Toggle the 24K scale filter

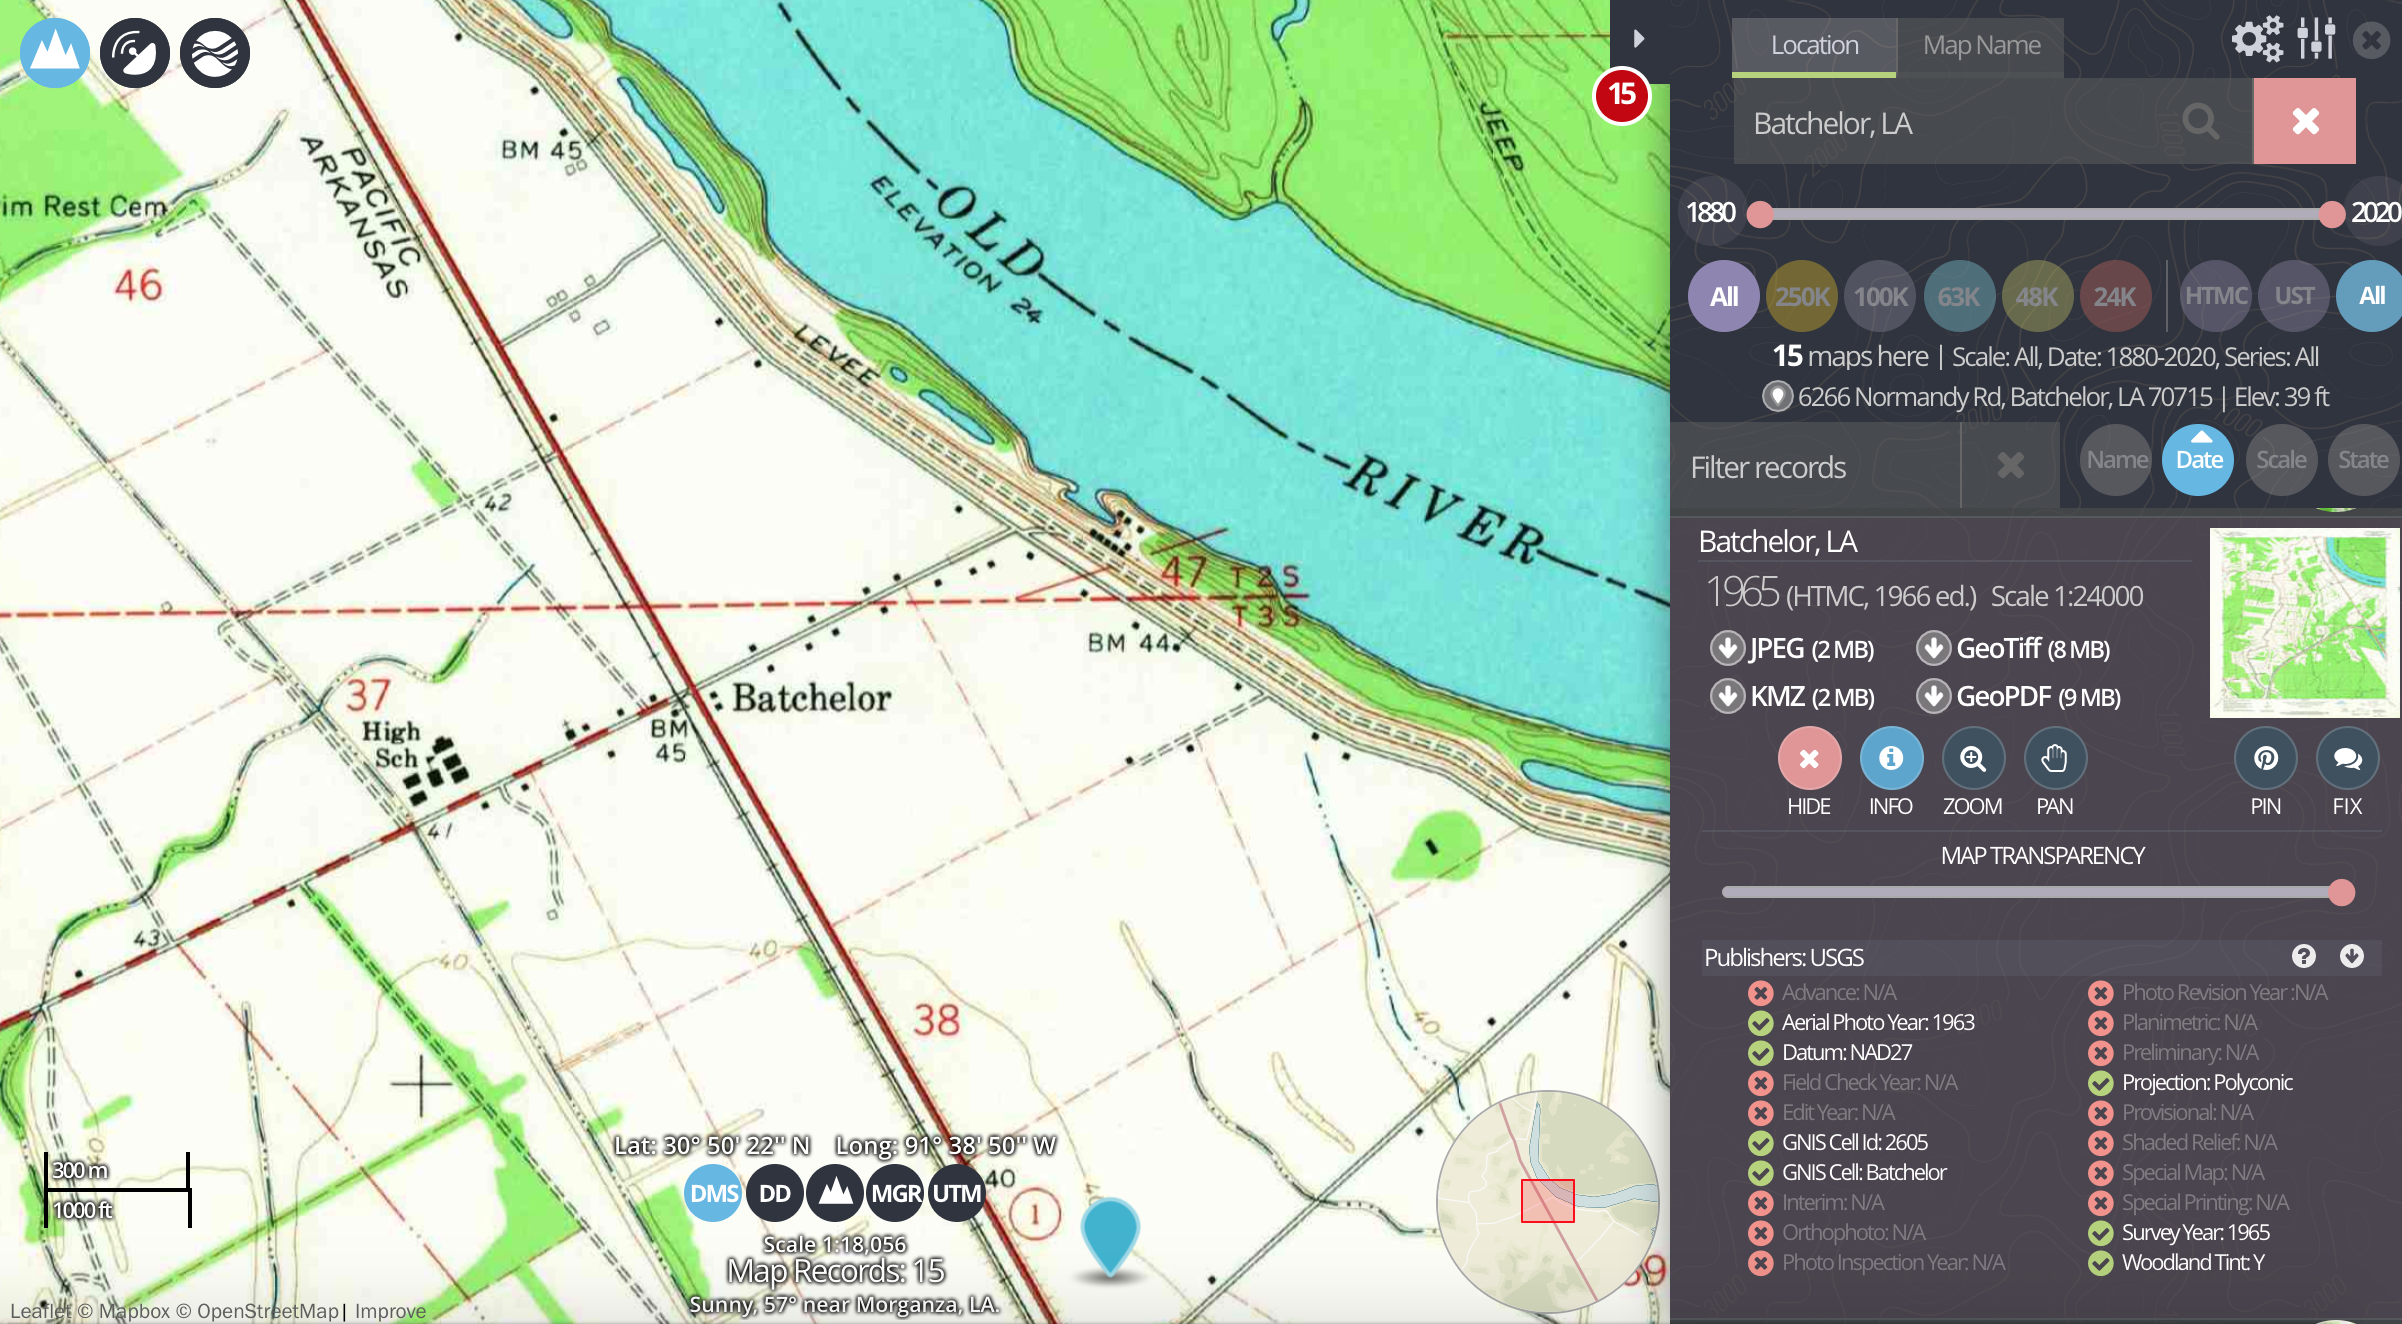point(2114,297)
